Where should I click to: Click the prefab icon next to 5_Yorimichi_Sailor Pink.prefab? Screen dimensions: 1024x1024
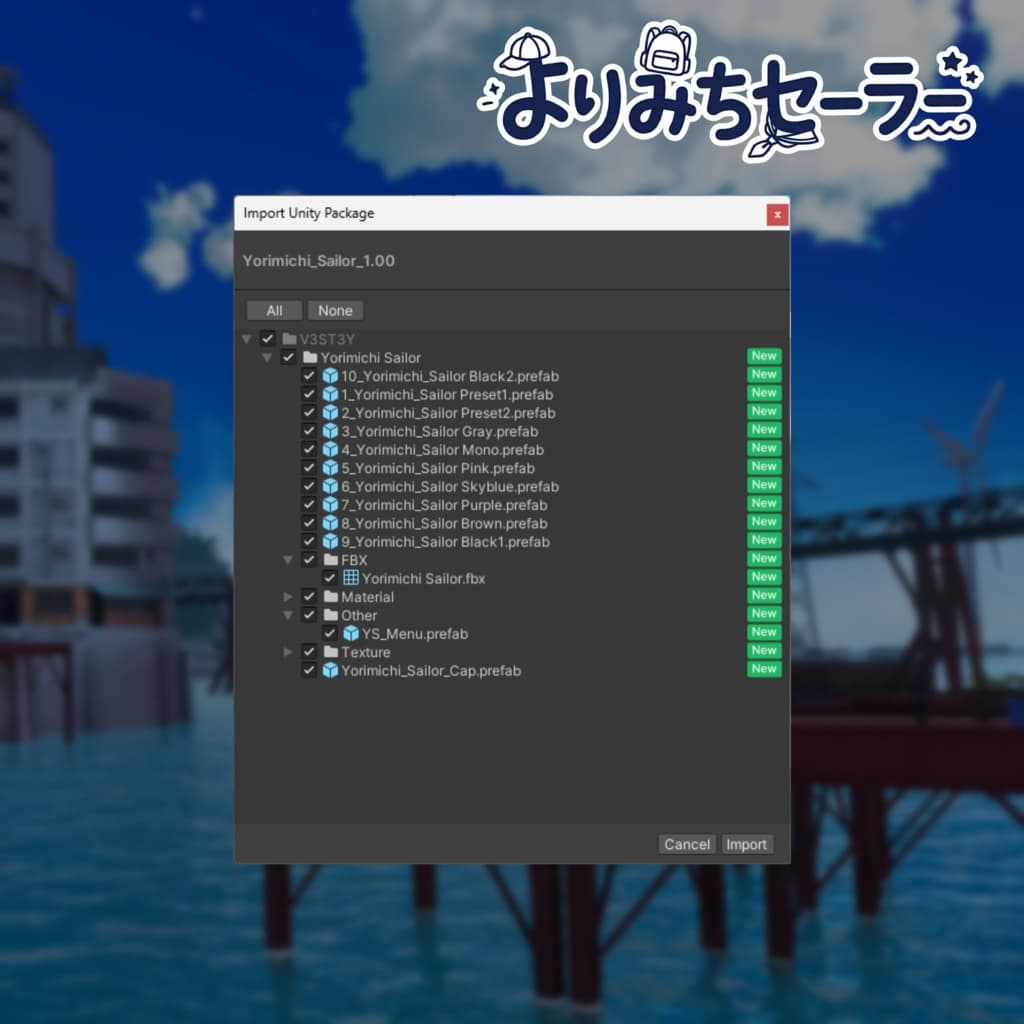(331, 468)
